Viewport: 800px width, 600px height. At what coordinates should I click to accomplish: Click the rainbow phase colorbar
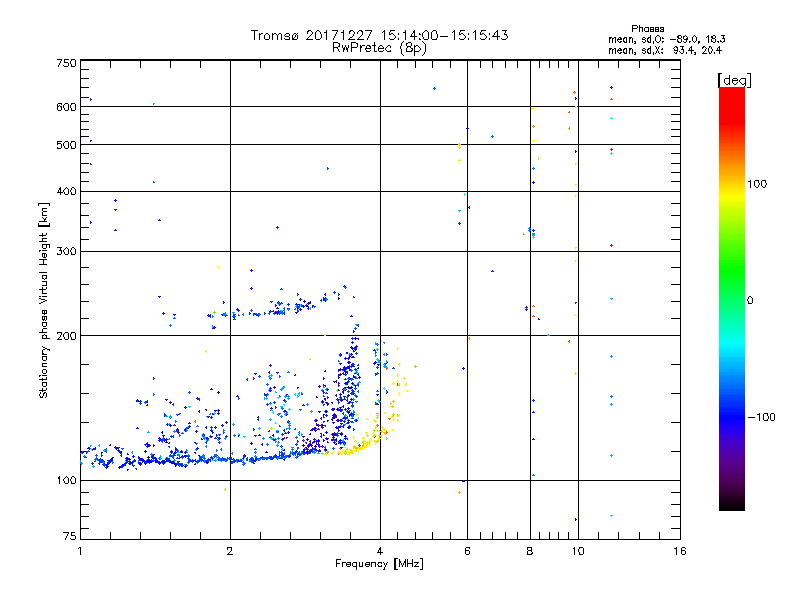point(732,299)
